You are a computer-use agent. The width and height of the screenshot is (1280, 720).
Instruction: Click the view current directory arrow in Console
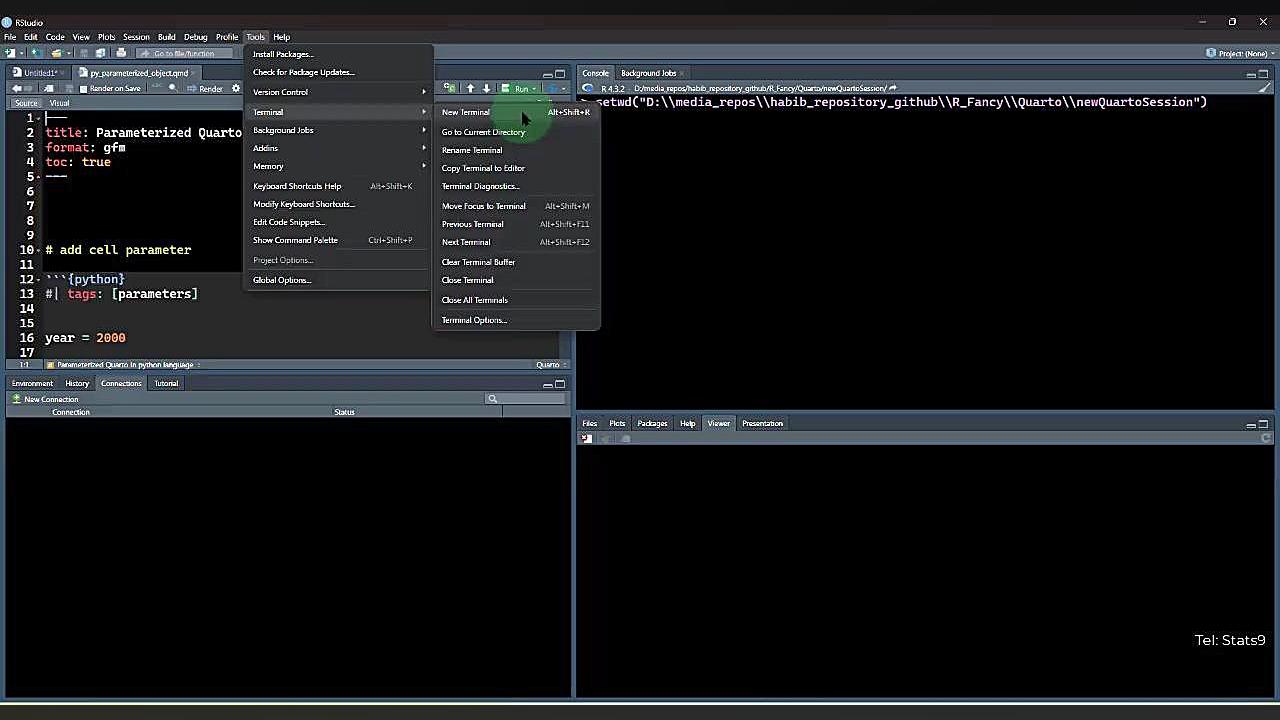coord(893,88)
